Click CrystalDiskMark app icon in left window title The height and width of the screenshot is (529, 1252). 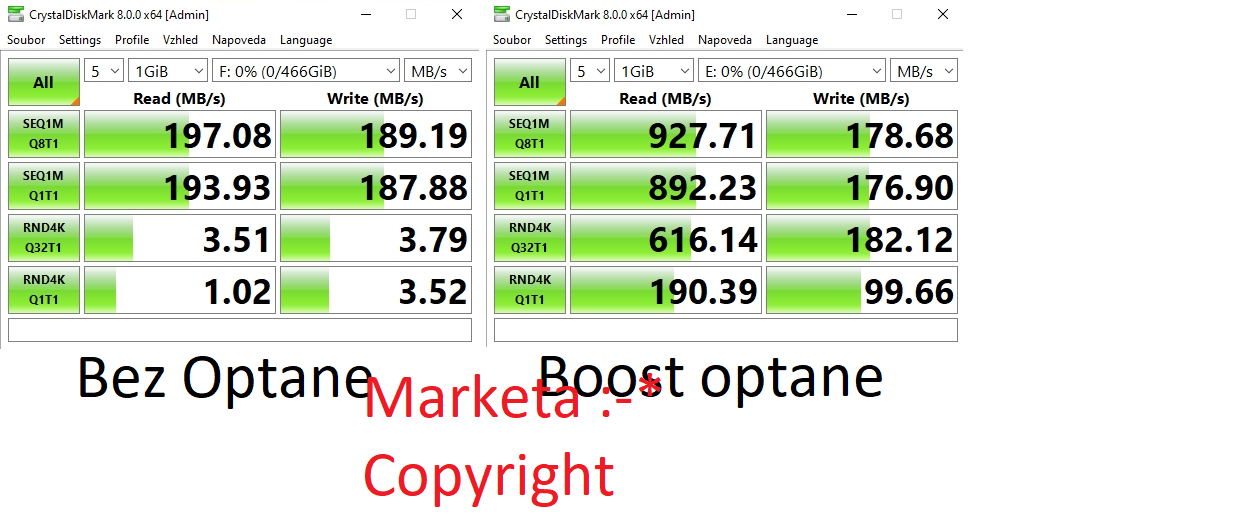(16, 14)
